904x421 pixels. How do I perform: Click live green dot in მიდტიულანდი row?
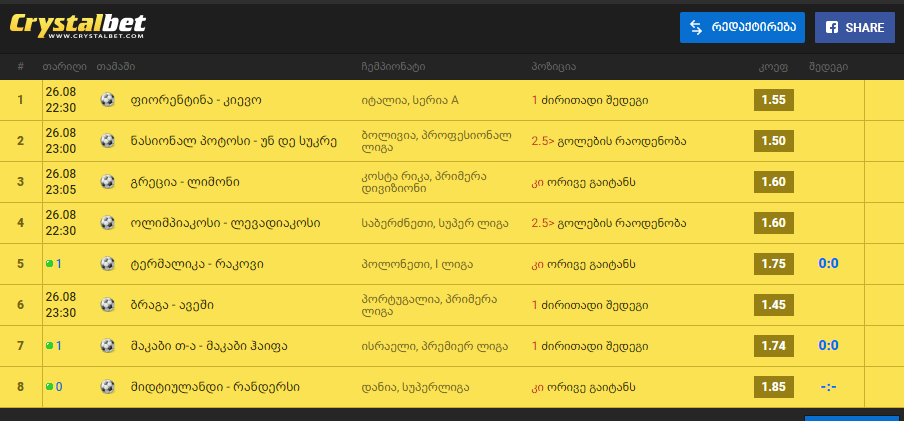[50, 386]
